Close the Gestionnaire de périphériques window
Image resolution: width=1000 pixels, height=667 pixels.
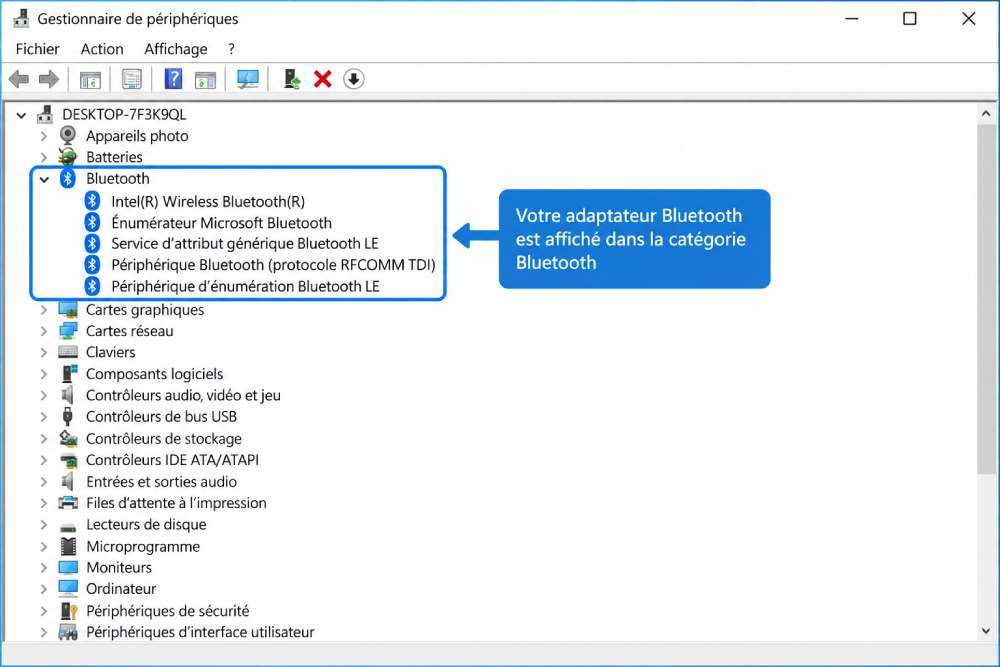[969, 18]
